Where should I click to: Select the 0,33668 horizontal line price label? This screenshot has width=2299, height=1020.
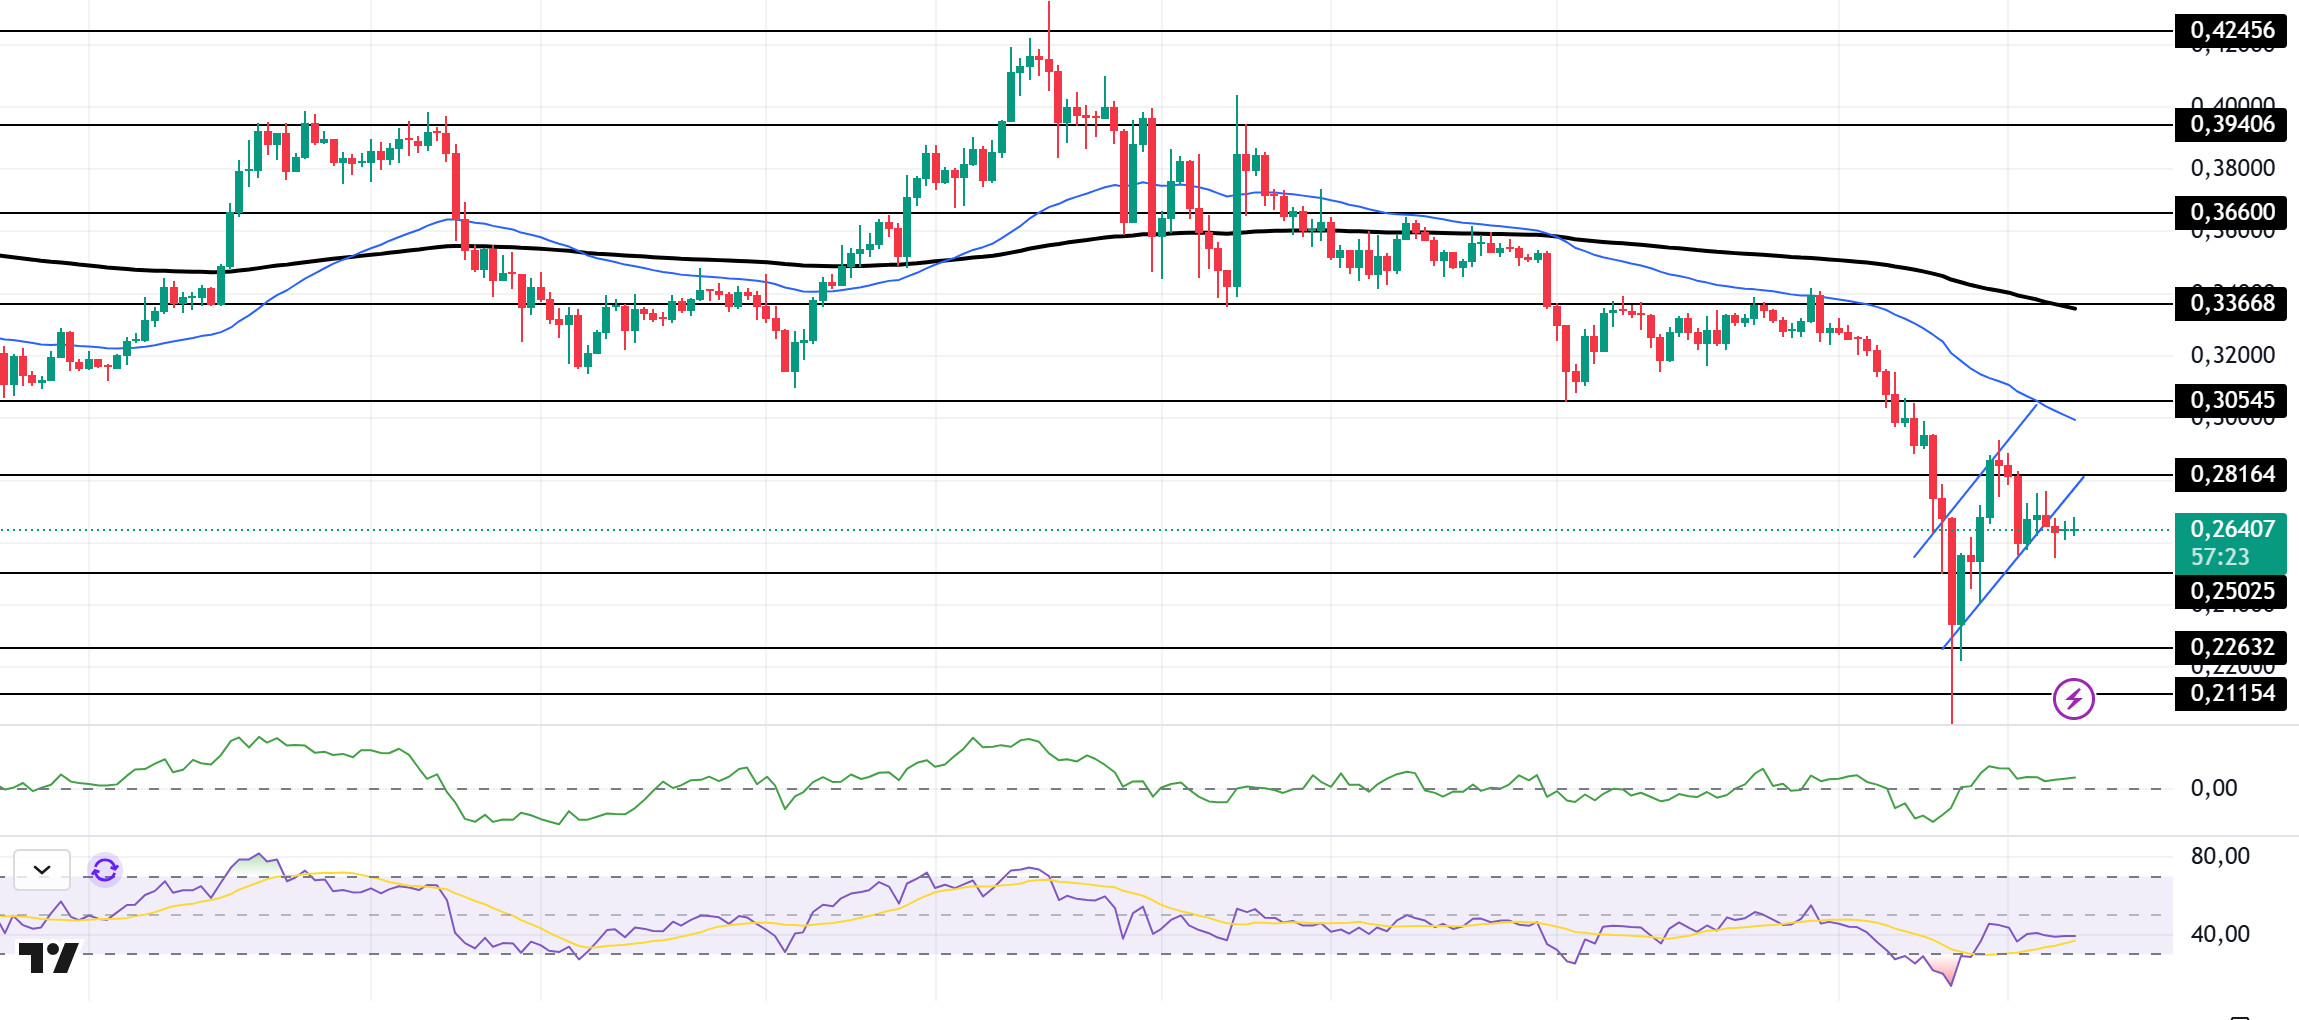coord(2231,303)
